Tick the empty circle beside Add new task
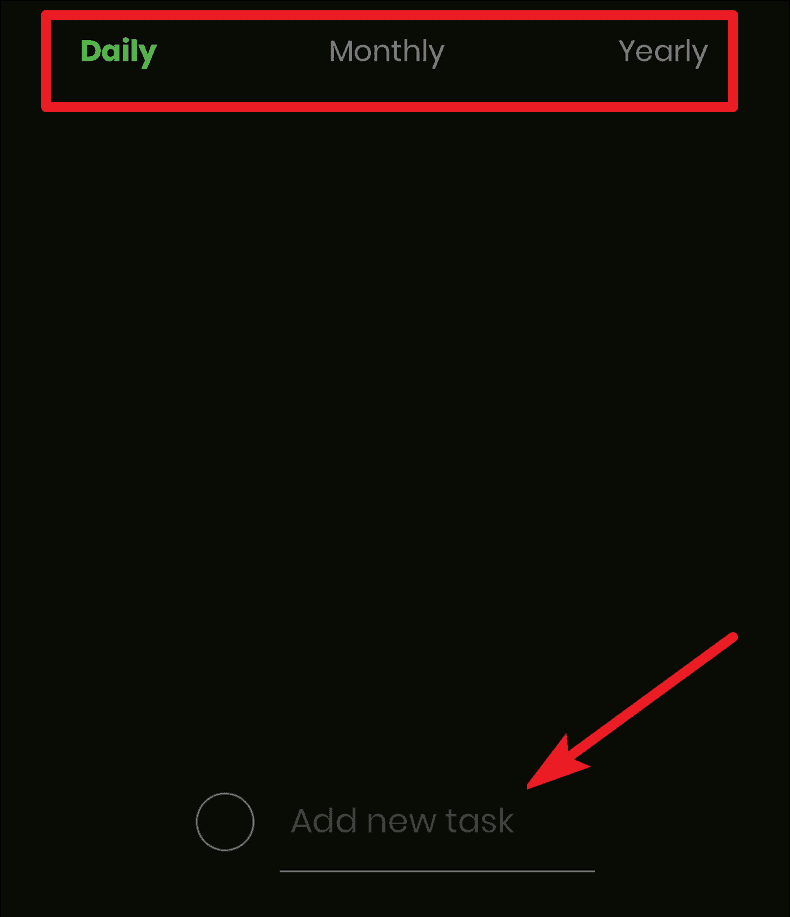Image resolution: width=790 pixels, height=917 pixels. pyautogui.click(x=225, y=822)
